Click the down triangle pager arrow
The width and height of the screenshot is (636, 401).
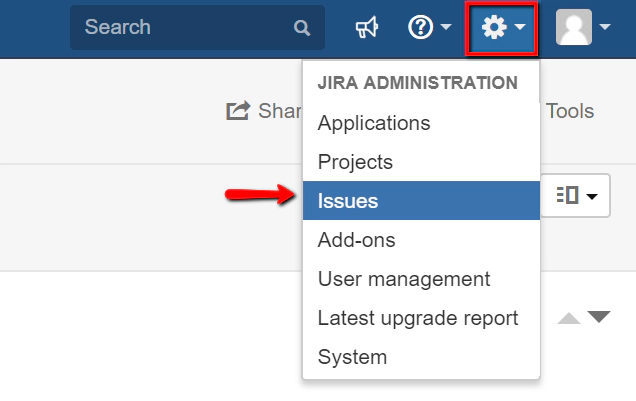[599, 317]
